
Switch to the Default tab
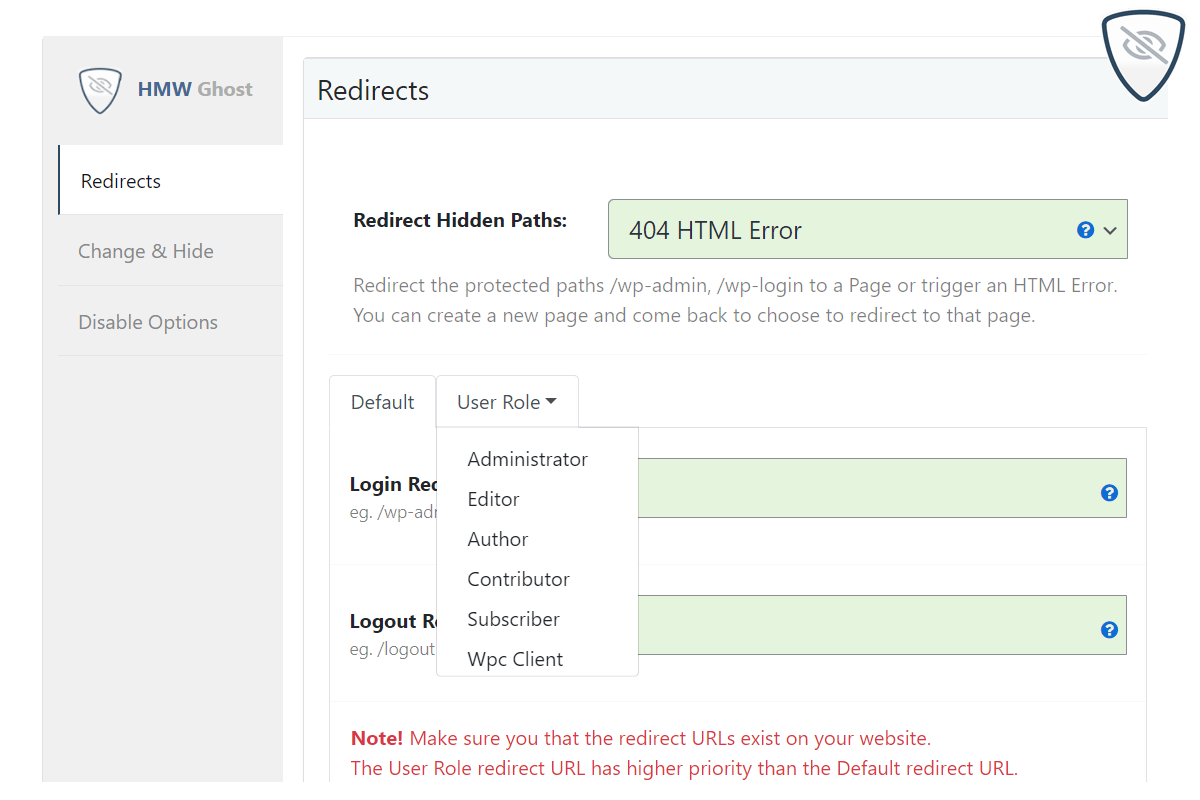pyautogui.click(x=382, y=402)
